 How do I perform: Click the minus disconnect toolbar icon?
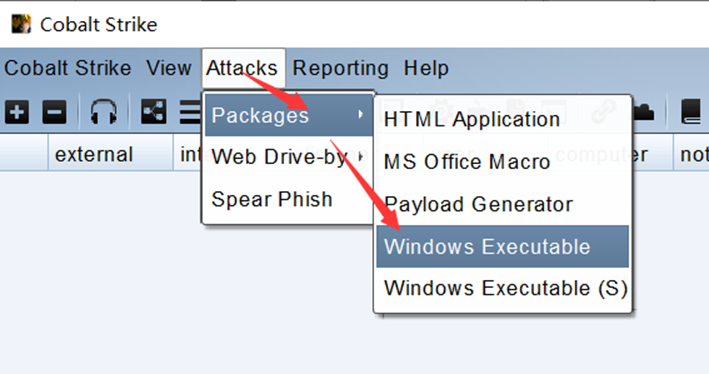pos(54,112)
